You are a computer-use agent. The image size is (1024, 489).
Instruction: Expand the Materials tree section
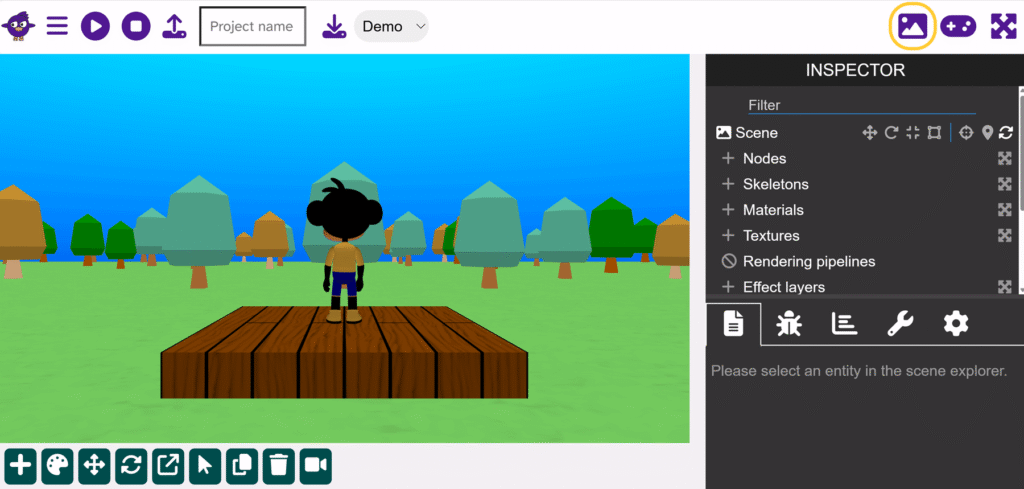(x=728, y=210)
